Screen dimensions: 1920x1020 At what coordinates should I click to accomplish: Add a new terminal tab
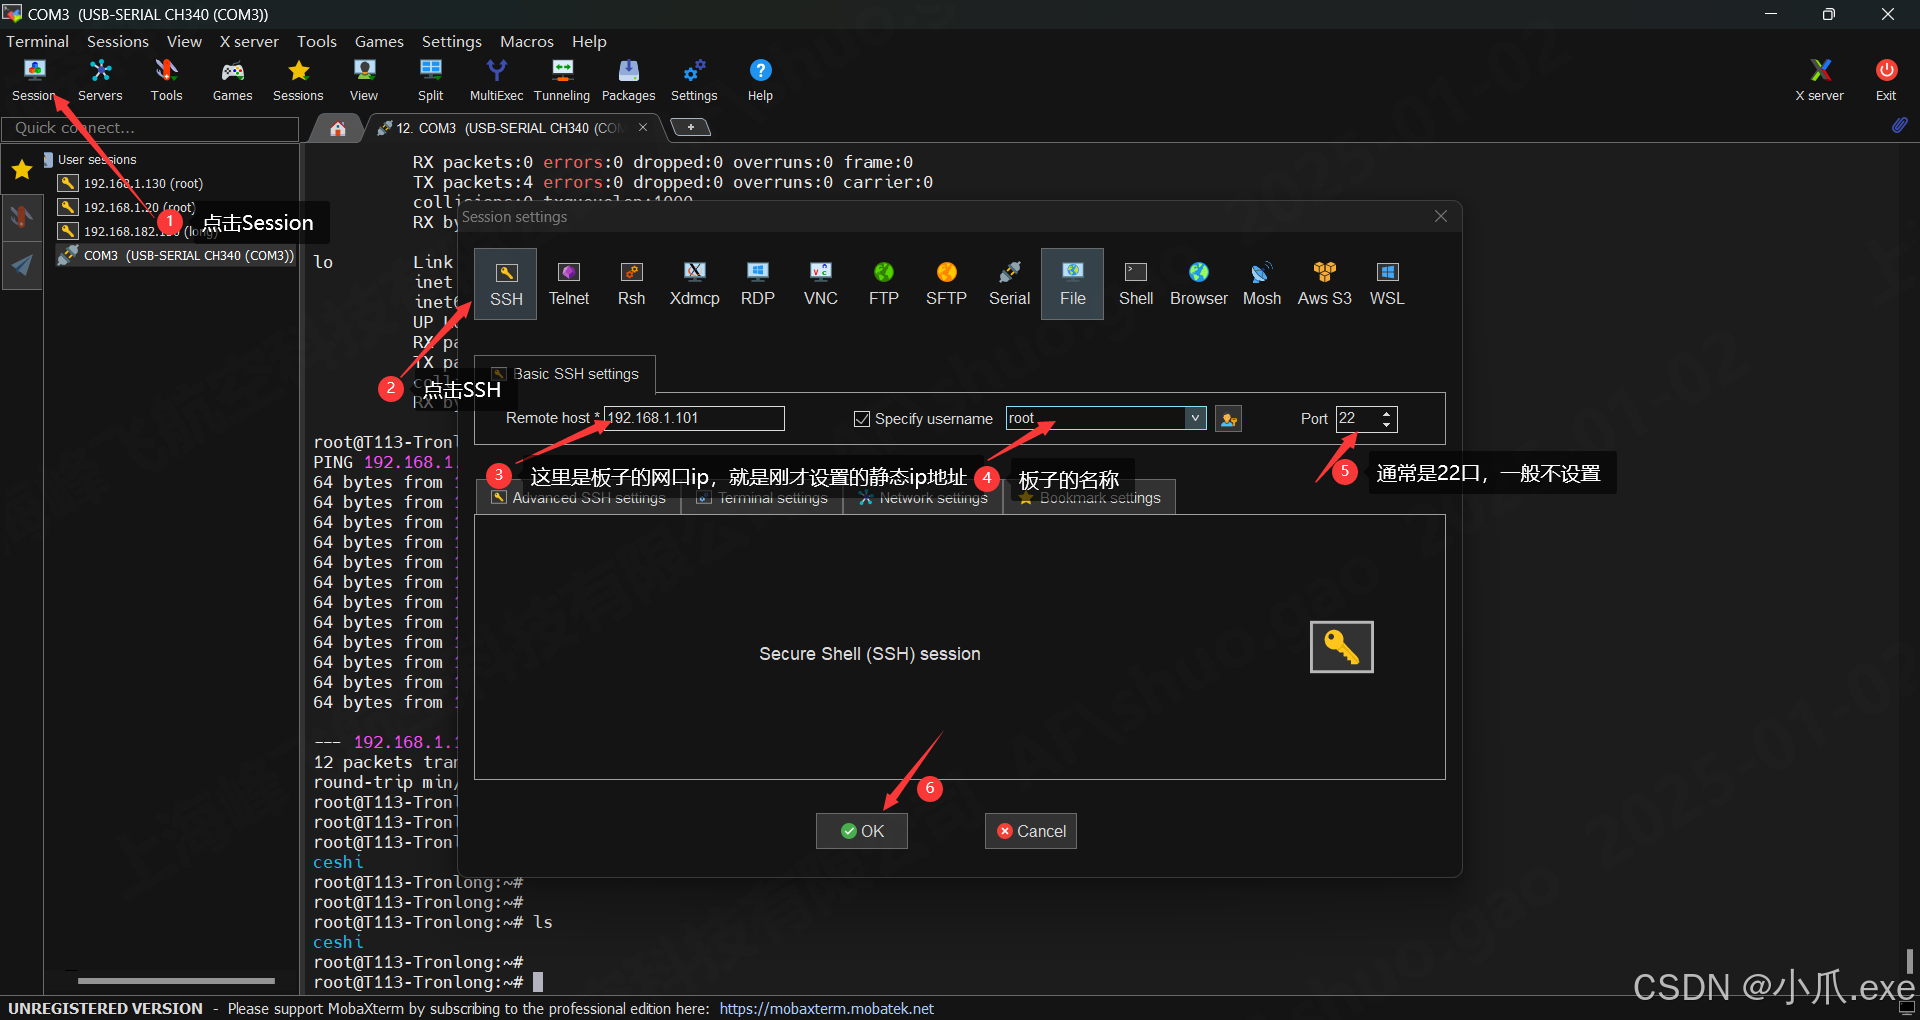(690, 127)
